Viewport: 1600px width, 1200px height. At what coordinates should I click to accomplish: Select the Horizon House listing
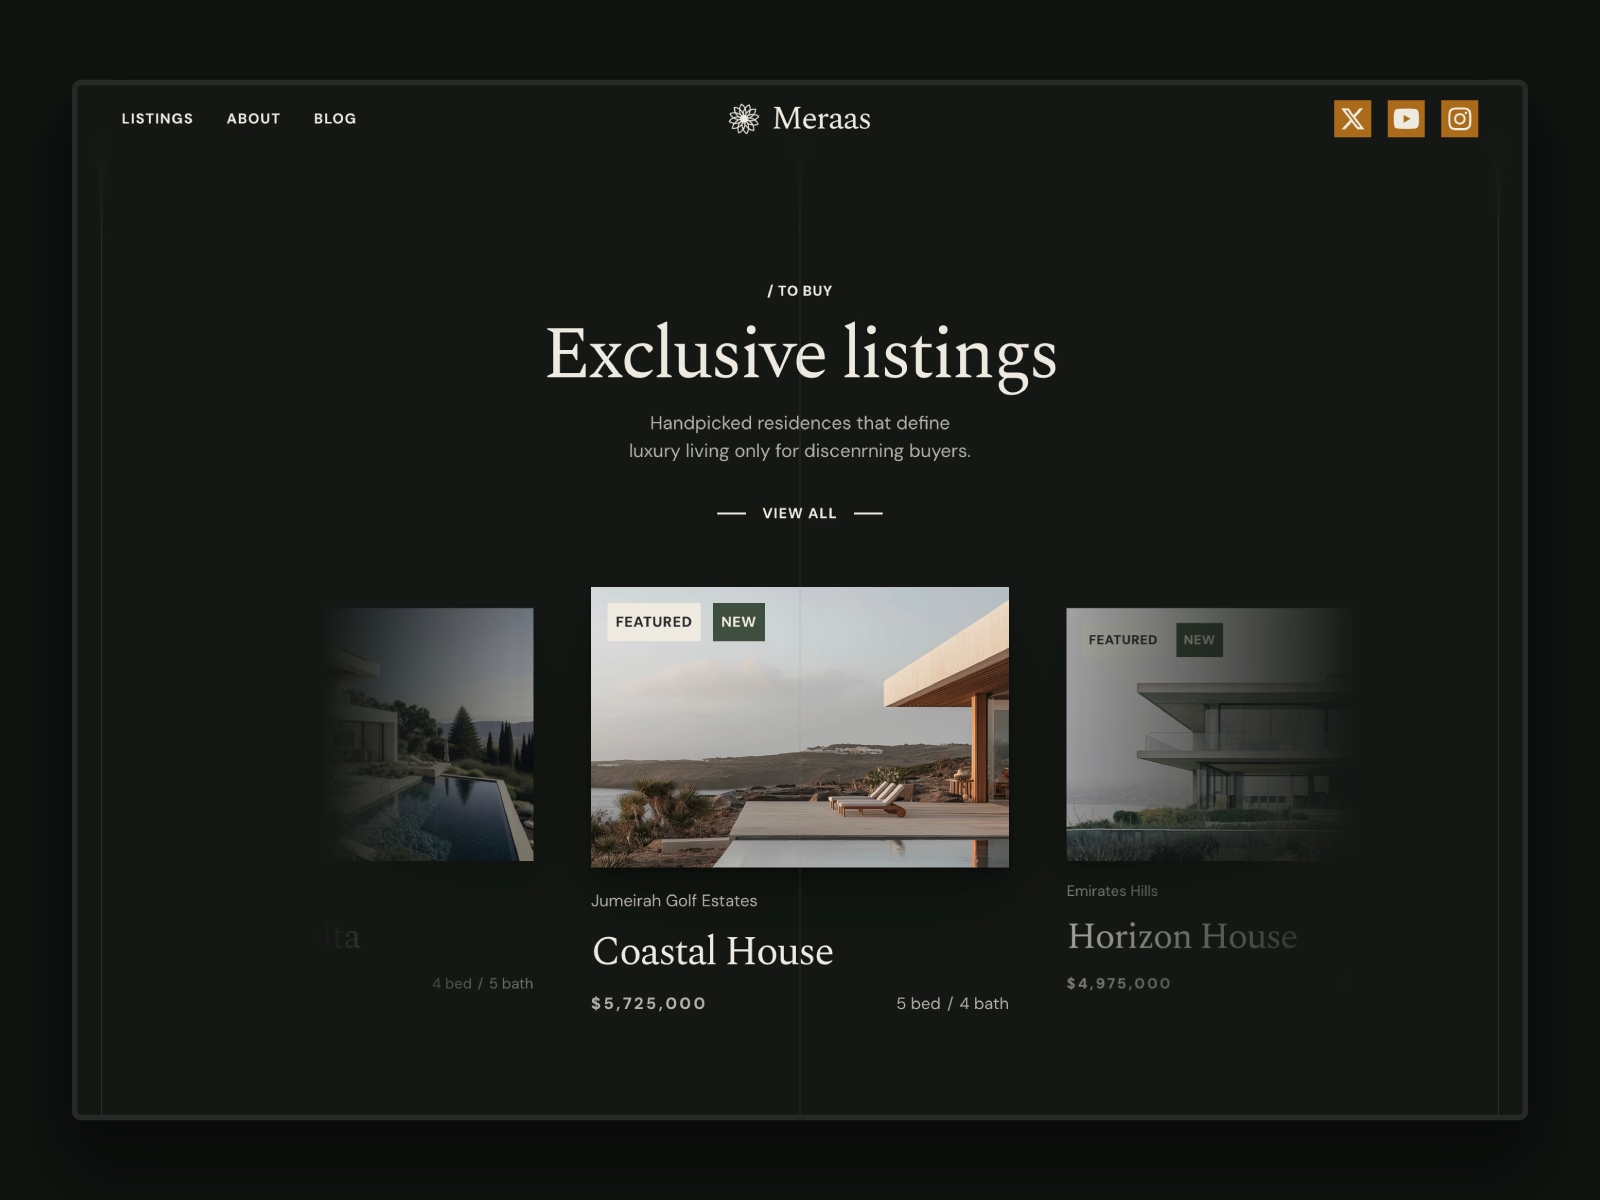click(1183, 937)
